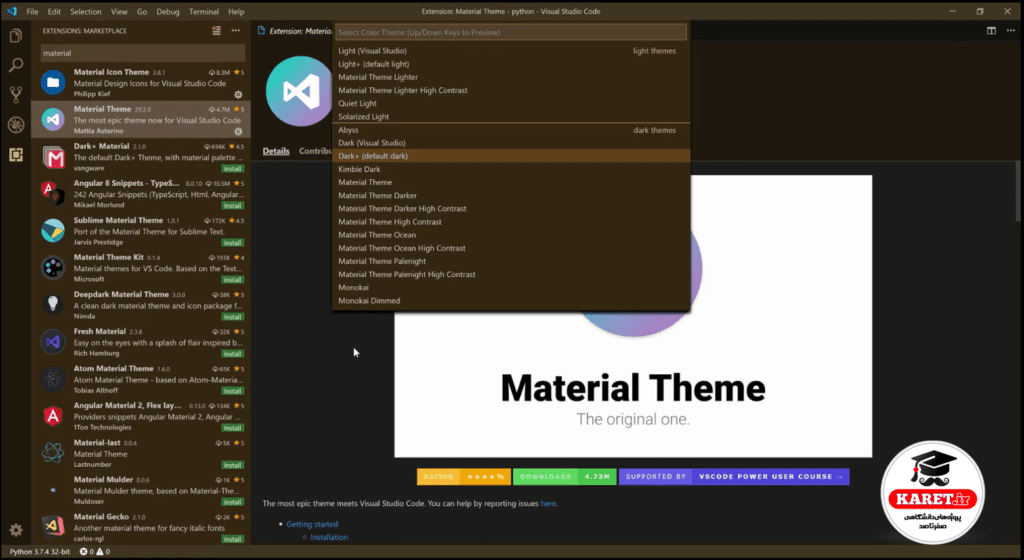Viewport: 1024px width, 560px height.
Task: Choose Material Theme Ocean
Action: pos(511,235)
